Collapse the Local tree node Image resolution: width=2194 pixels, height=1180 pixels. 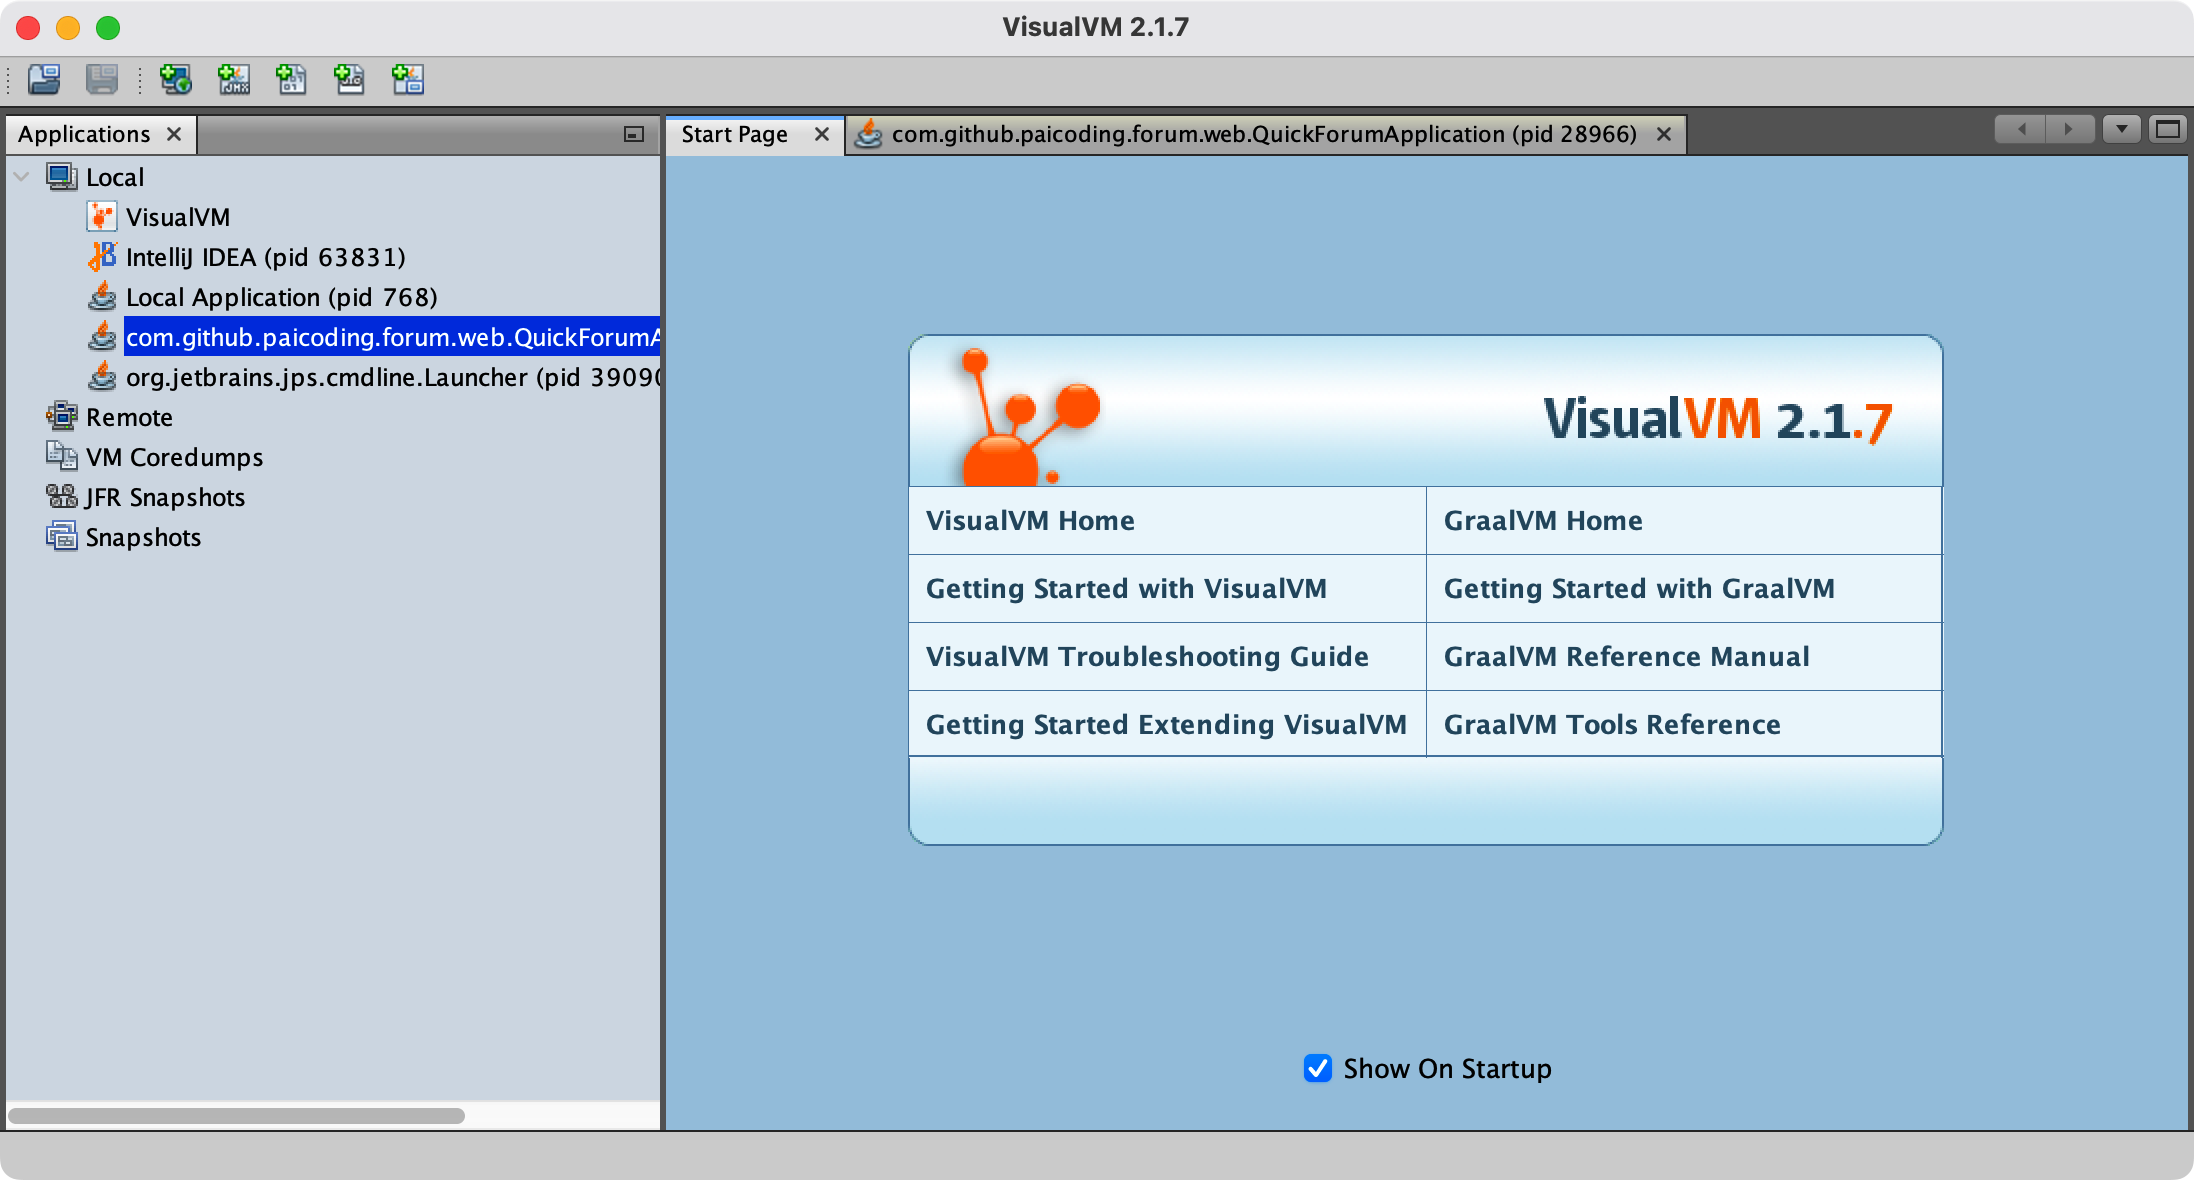tap(21, 177)
